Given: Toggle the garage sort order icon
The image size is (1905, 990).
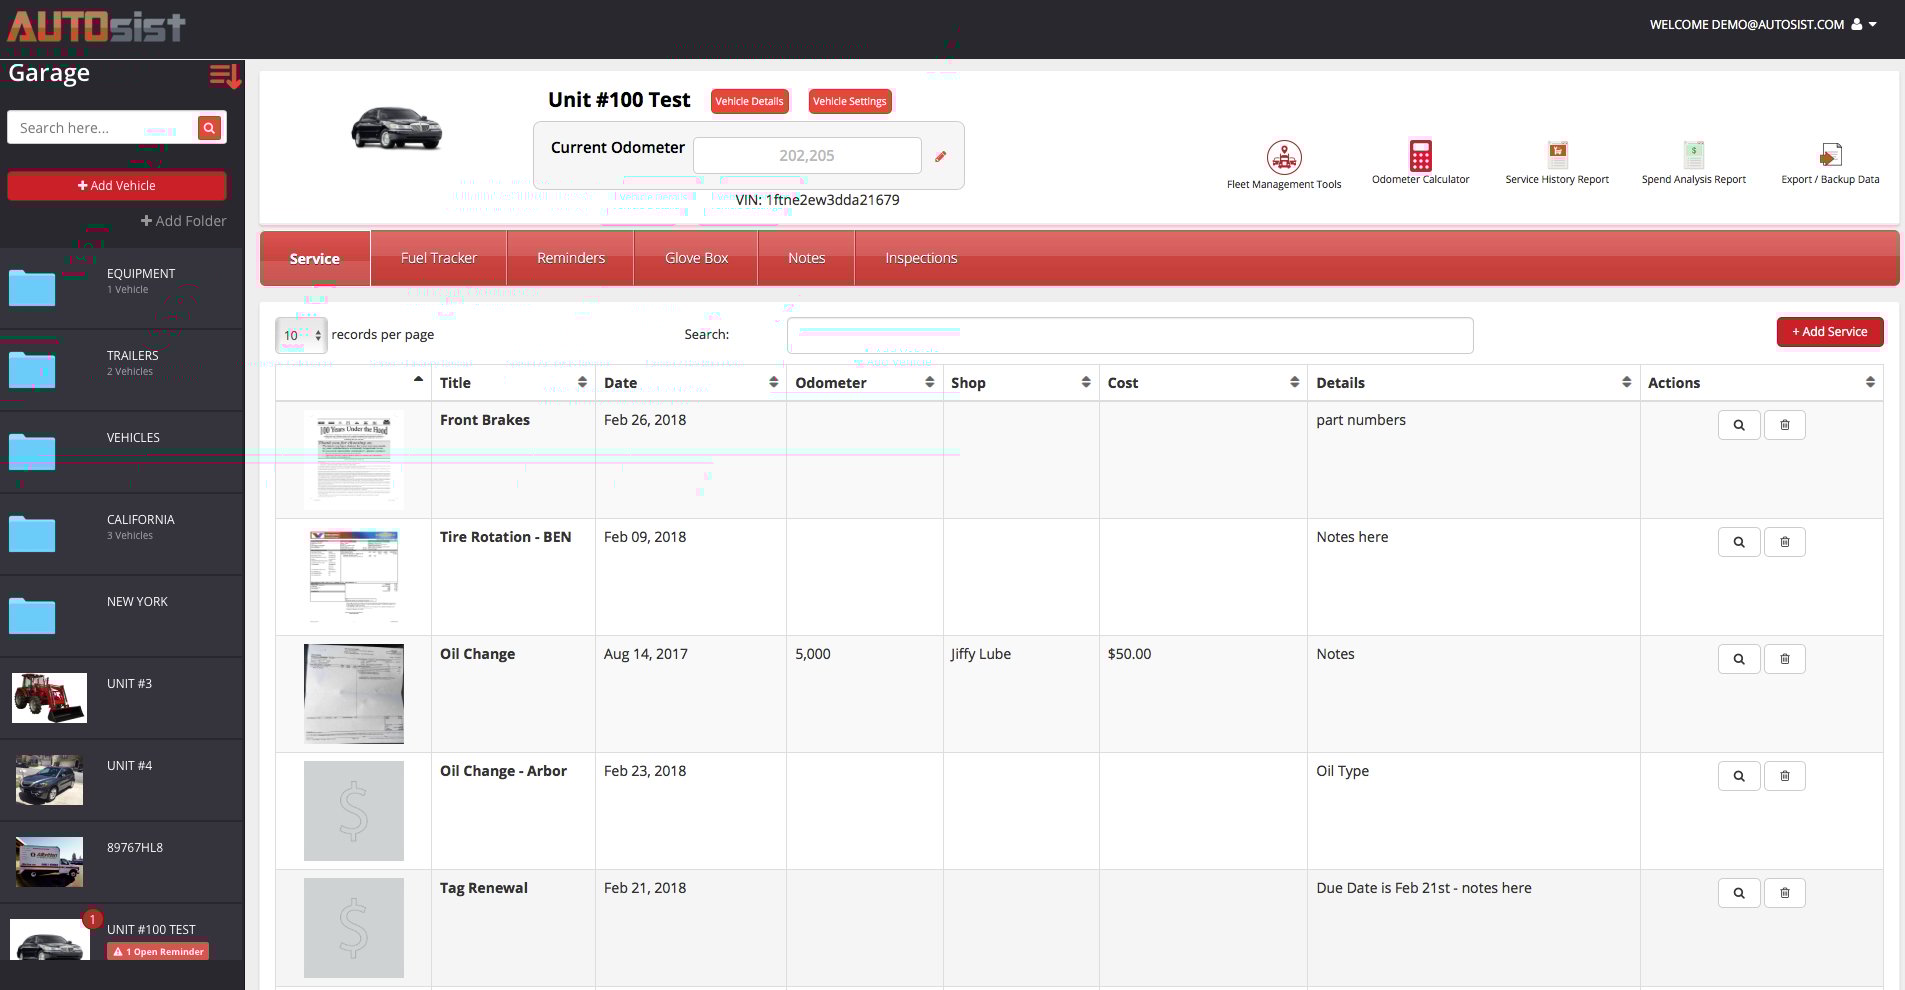Looking at the screenshot, I should point(224,76).
